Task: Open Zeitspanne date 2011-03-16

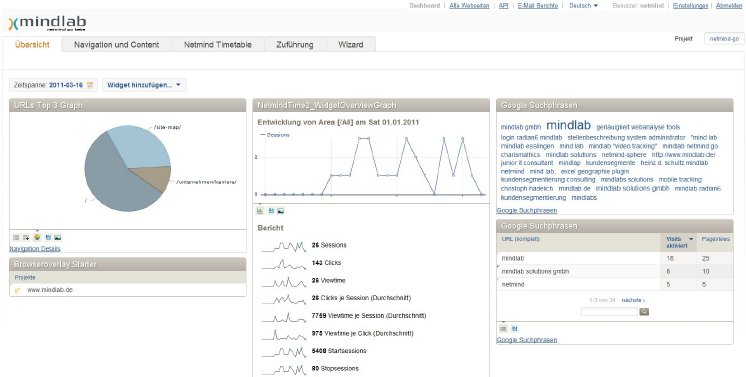Action: [x=66, y=85]
